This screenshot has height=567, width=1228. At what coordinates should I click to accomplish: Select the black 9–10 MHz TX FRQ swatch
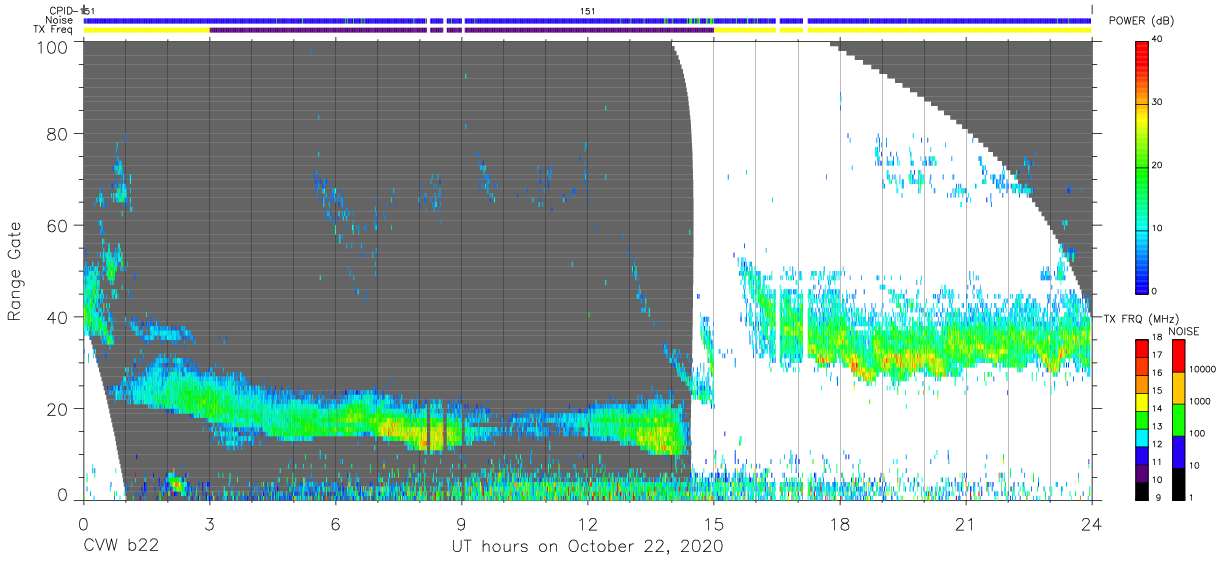click(x=1141, y=491)
